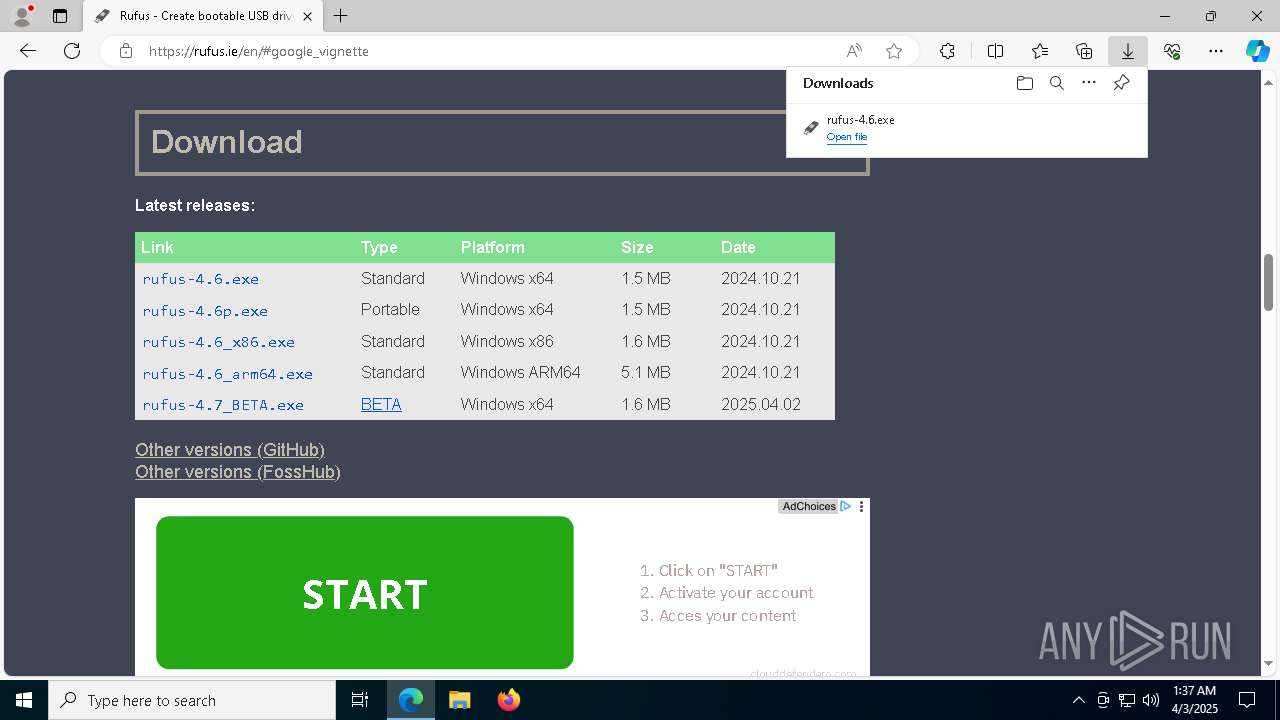View site information lock icon

(126, 51)
